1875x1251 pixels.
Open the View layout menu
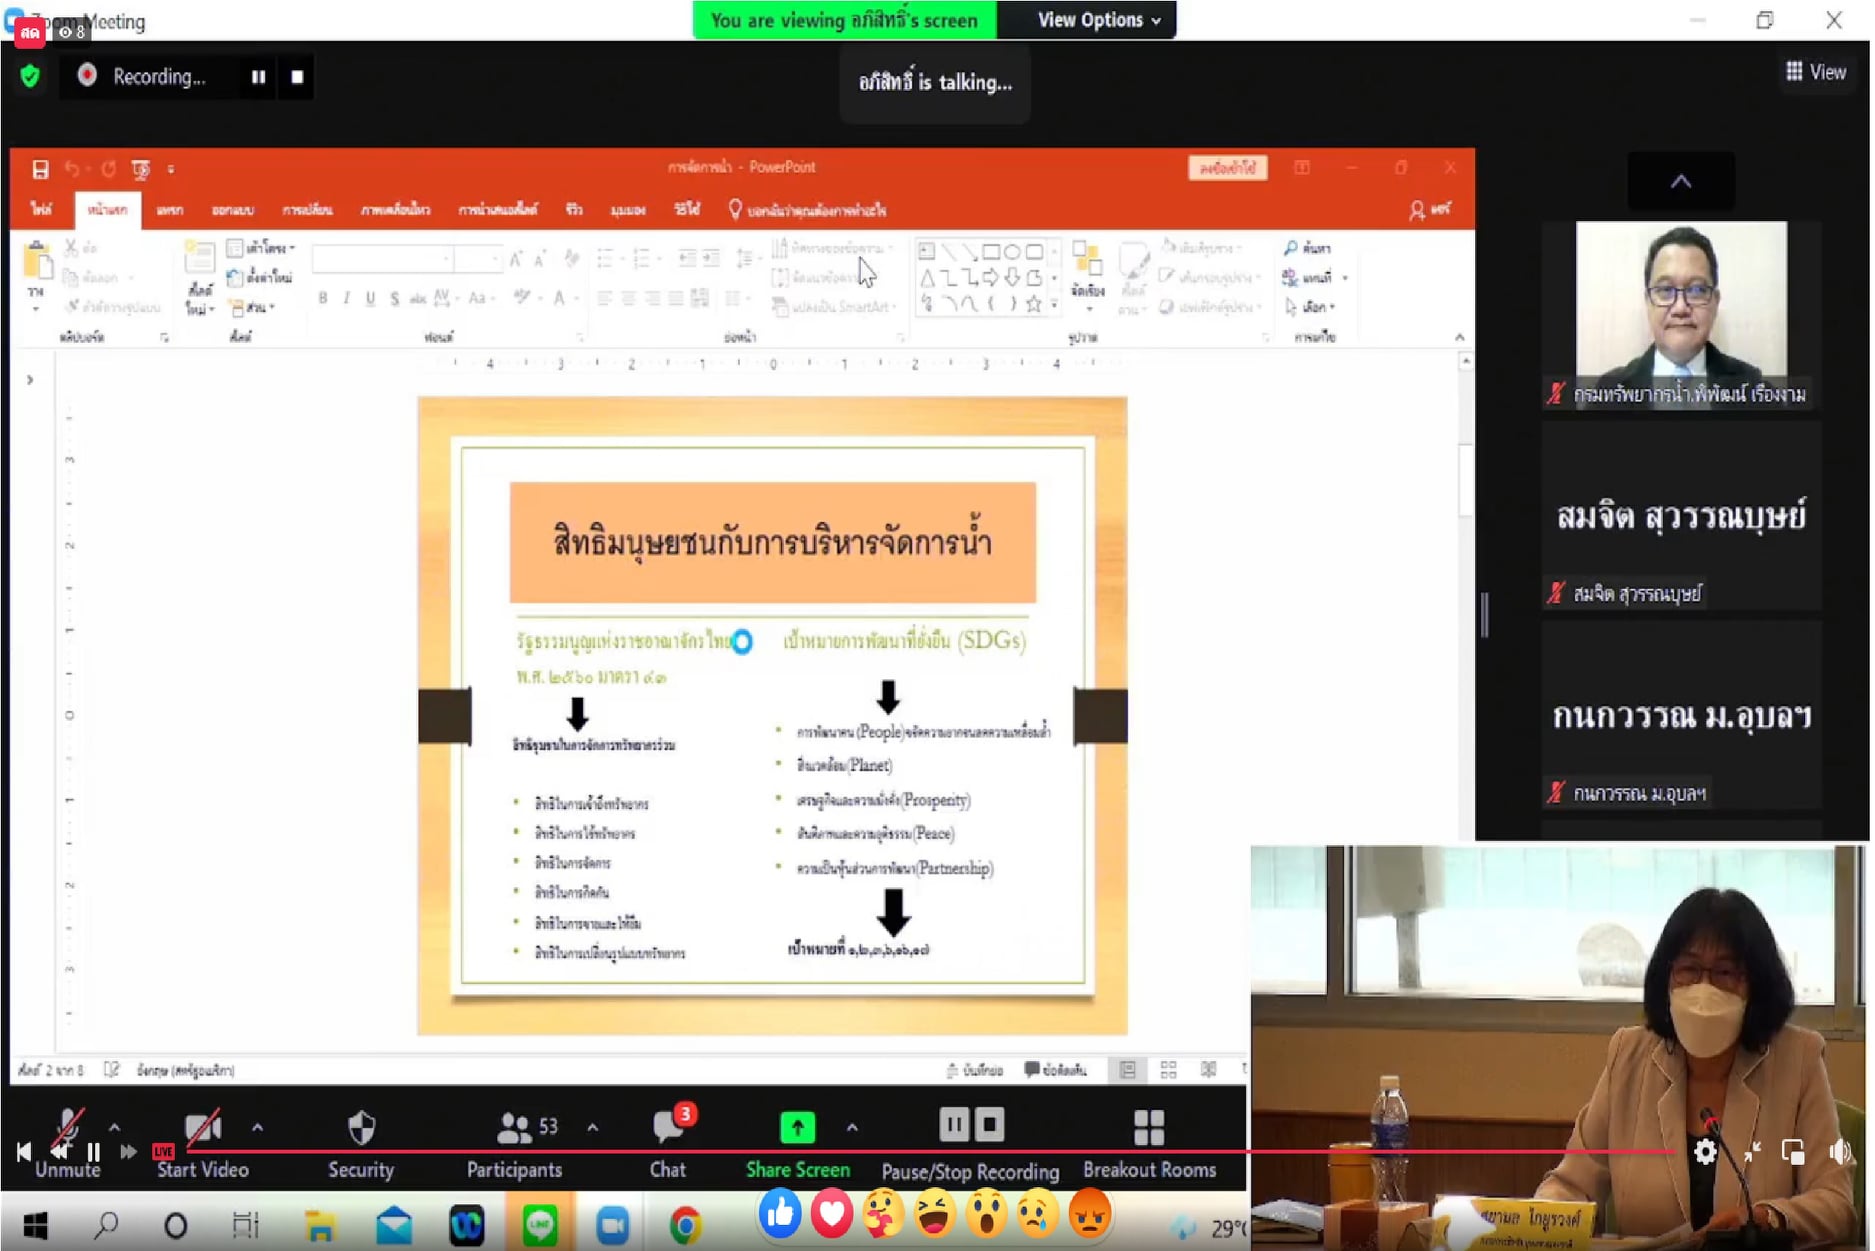[x=1816, y=72]
